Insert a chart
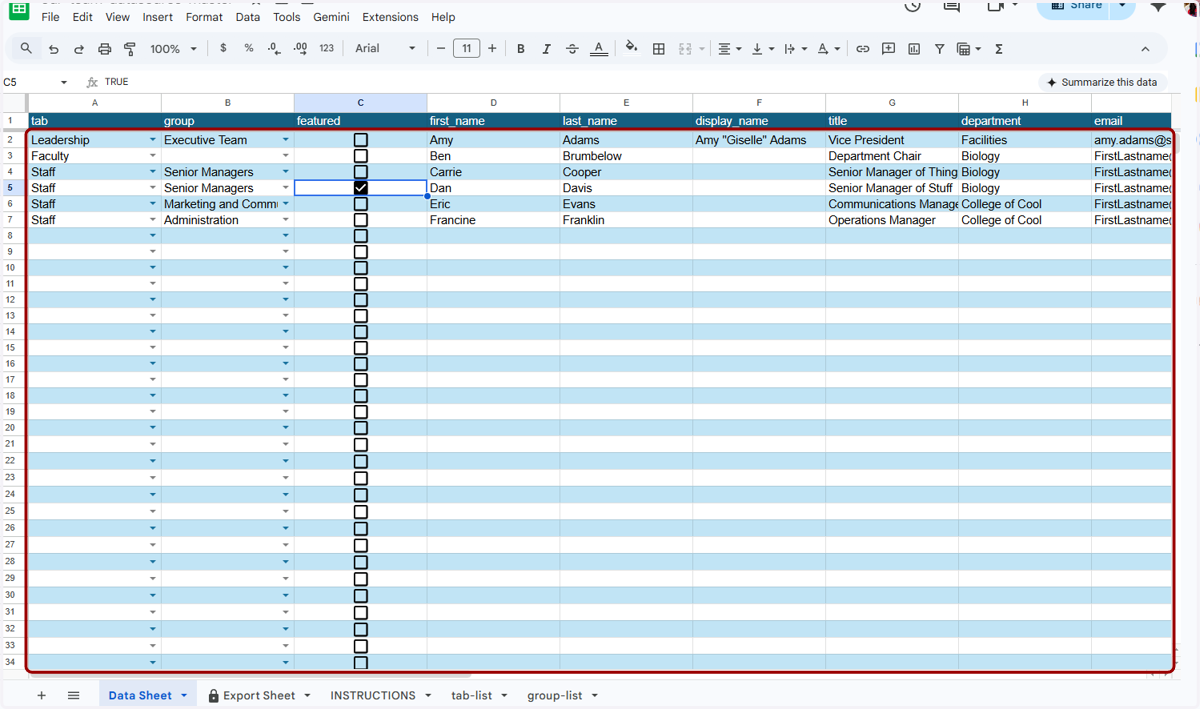Viewport: 1200px width, 709px height. click(x=914, y=48)
